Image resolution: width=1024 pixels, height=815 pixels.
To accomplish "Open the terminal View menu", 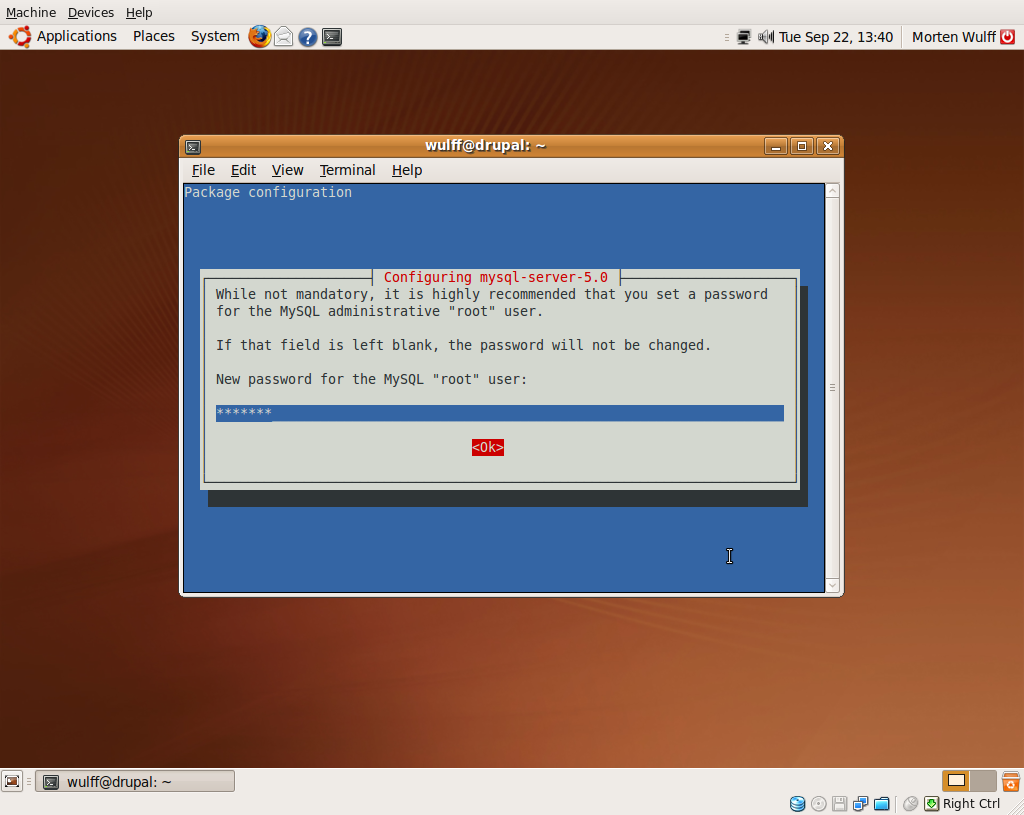I will click(x=287, y=170).
